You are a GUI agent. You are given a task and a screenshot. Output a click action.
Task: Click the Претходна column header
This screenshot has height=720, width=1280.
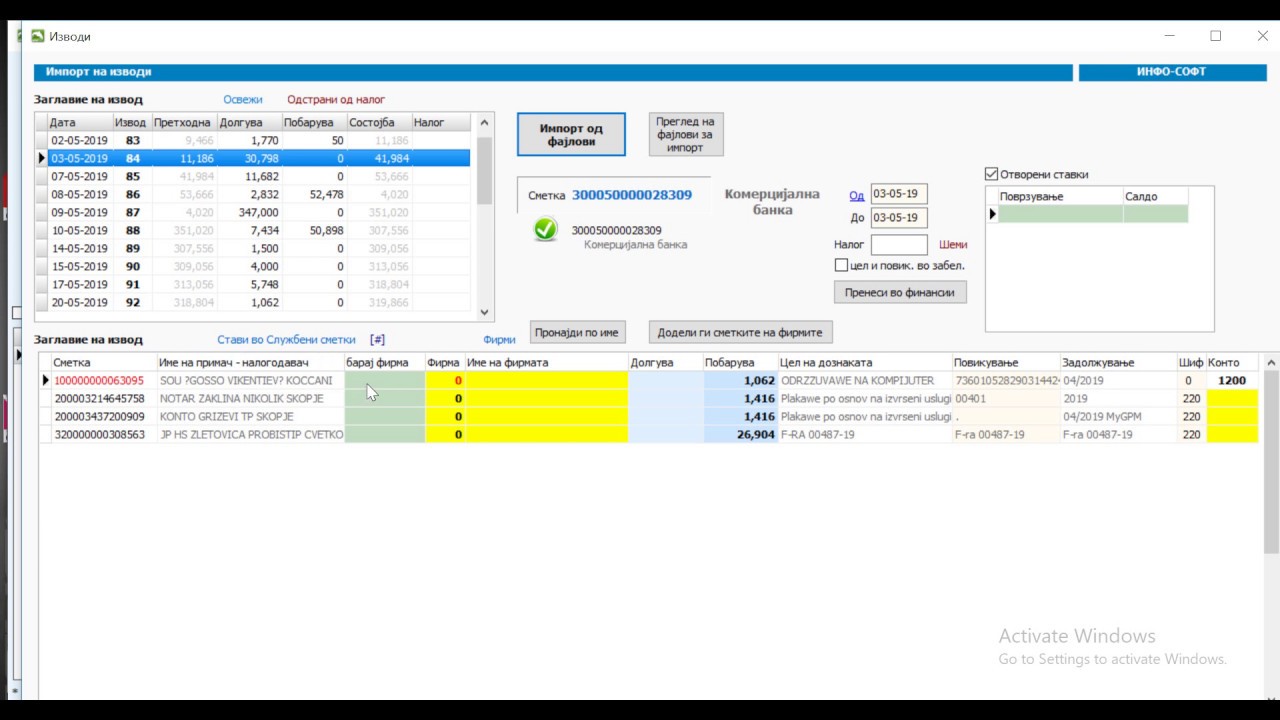point(184,123)
